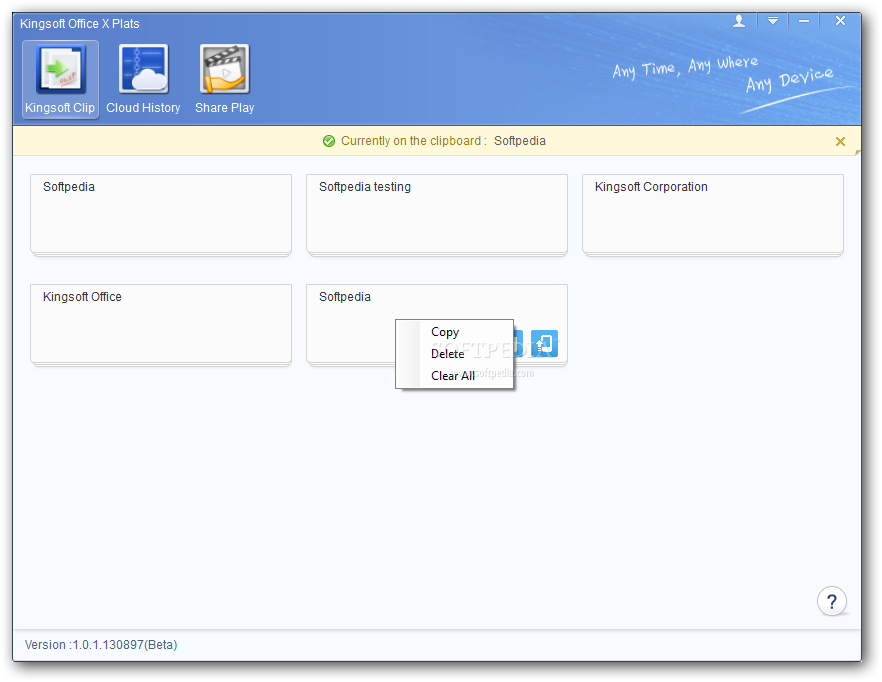Click the send-to-device icon on Softpedia clip
Viewport: 882px width, 682px height.
coord(544,344)
